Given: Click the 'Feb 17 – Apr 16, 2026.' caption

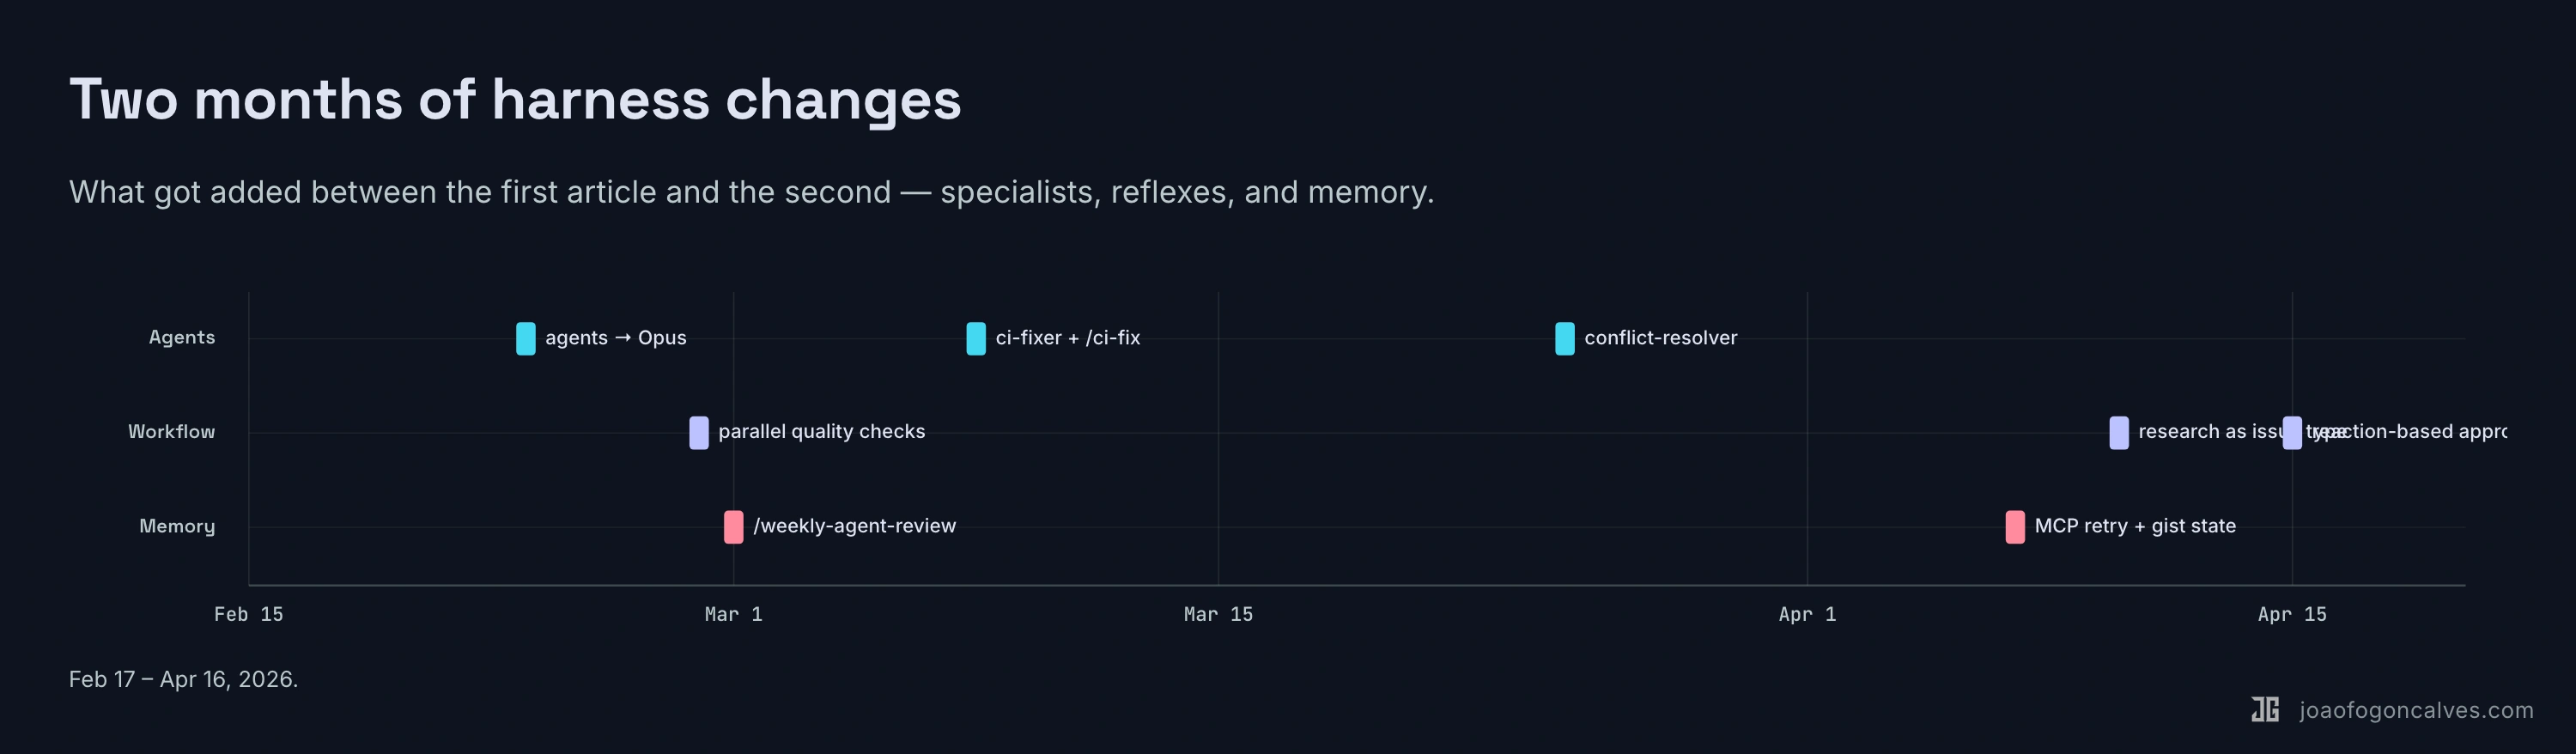Looking at the screenshot, I should point(183,680).
